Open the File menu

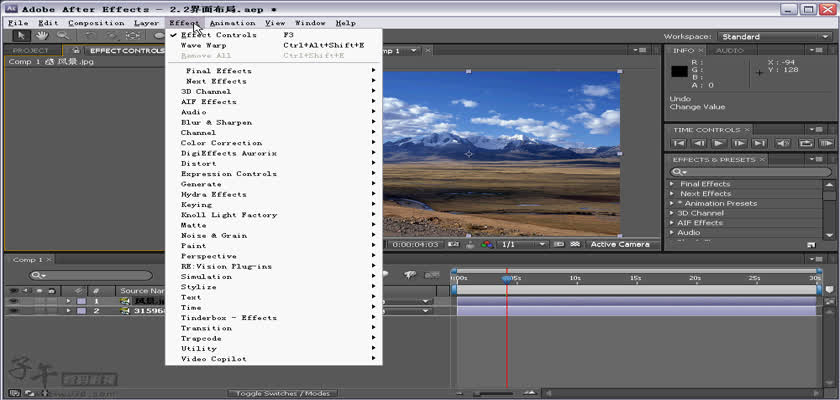(x=18, y=23)
